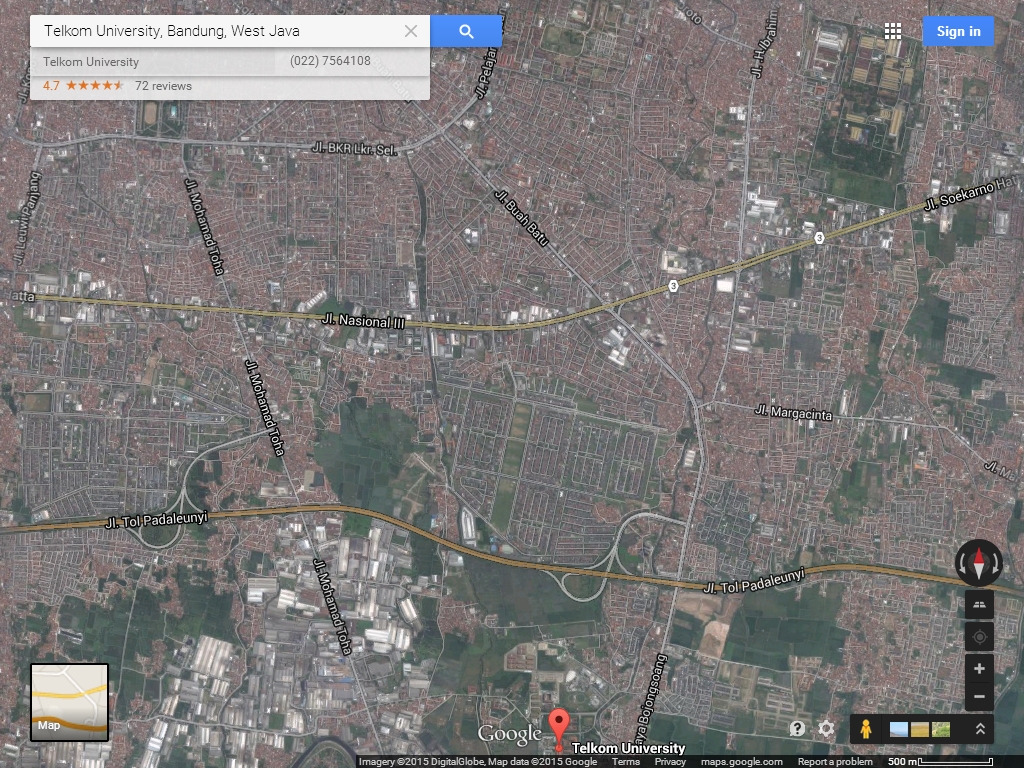Click the Jl. Nasional III road label
Viewport: 1024px width, 768px height.
pos(364,321)
